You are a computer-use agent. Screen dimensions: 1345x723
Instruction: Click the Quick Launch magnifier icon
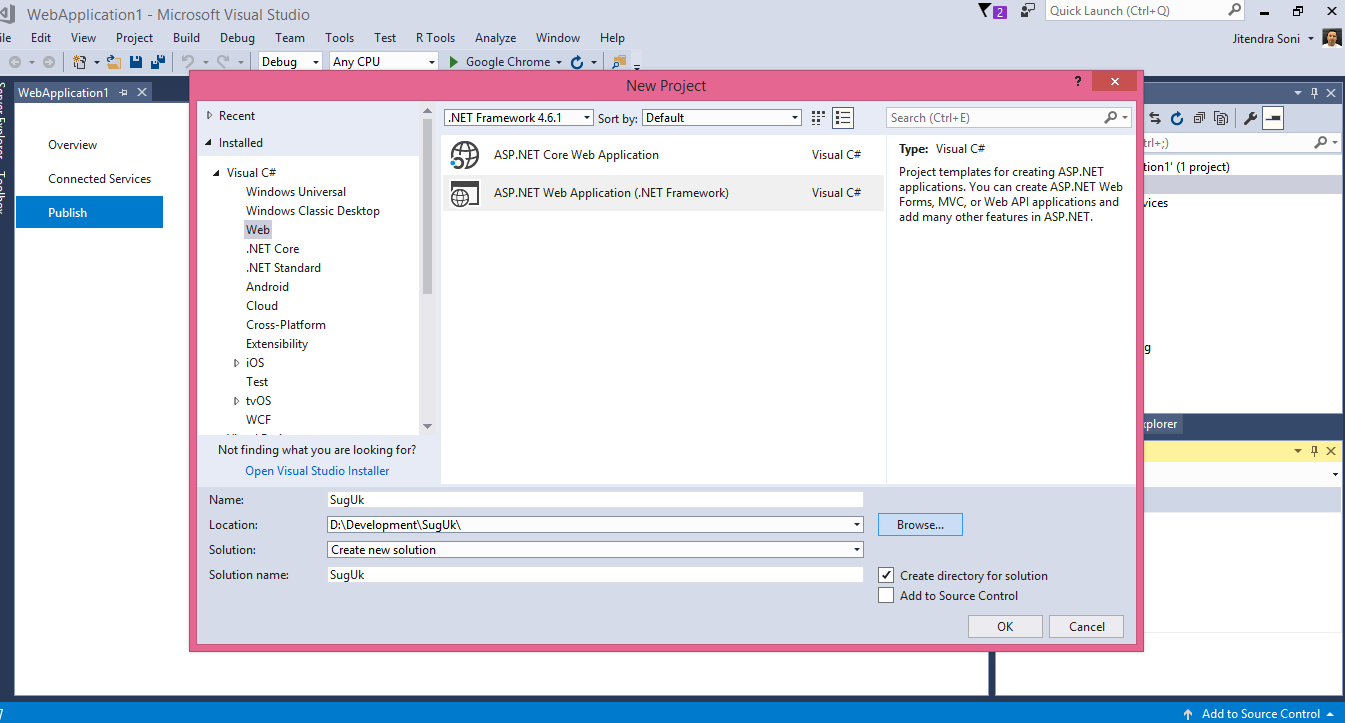click(1234, 11)
